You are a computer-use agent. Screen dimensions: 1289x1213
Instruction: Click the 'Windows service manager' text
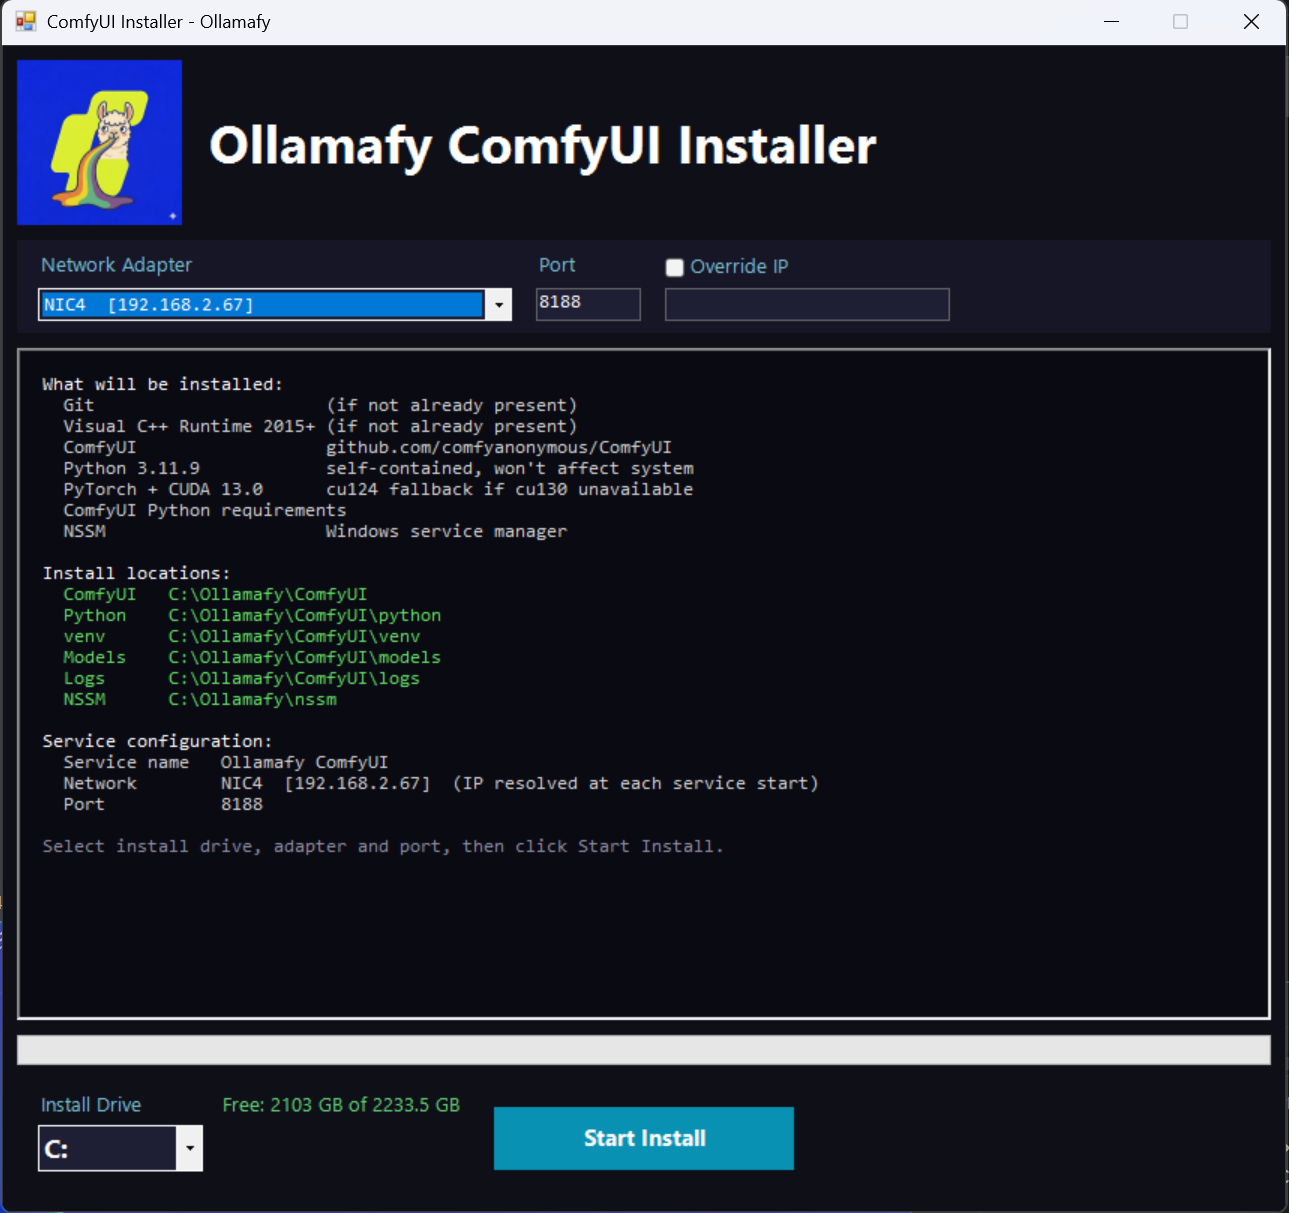coord(446,531)
